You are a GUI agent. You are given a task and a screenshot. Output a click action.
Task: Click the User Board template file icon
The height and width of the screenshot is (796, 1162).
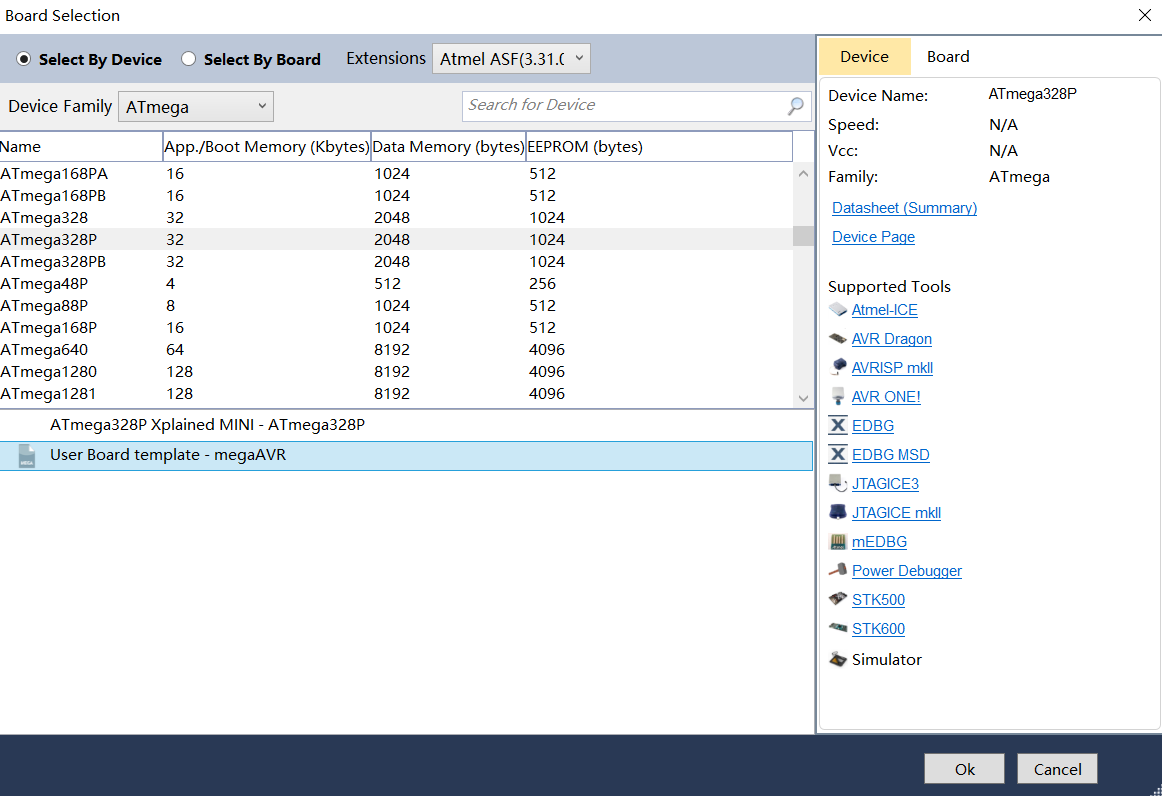point(27,455)
